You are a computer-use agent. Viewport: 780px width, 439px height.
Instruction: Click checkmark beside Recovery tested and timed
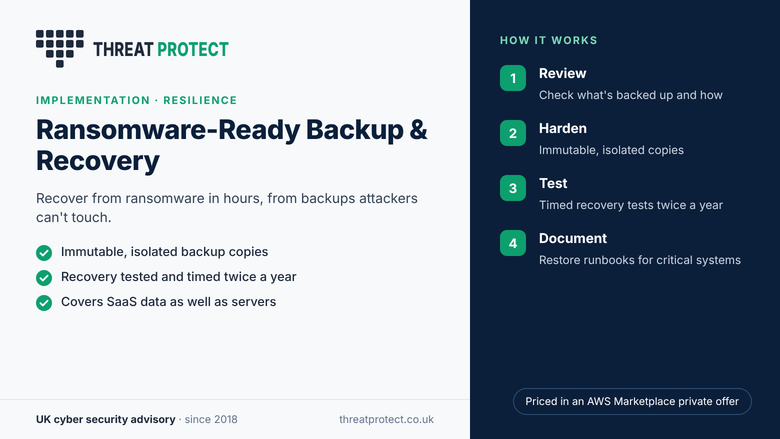click(x=44, y=277)
